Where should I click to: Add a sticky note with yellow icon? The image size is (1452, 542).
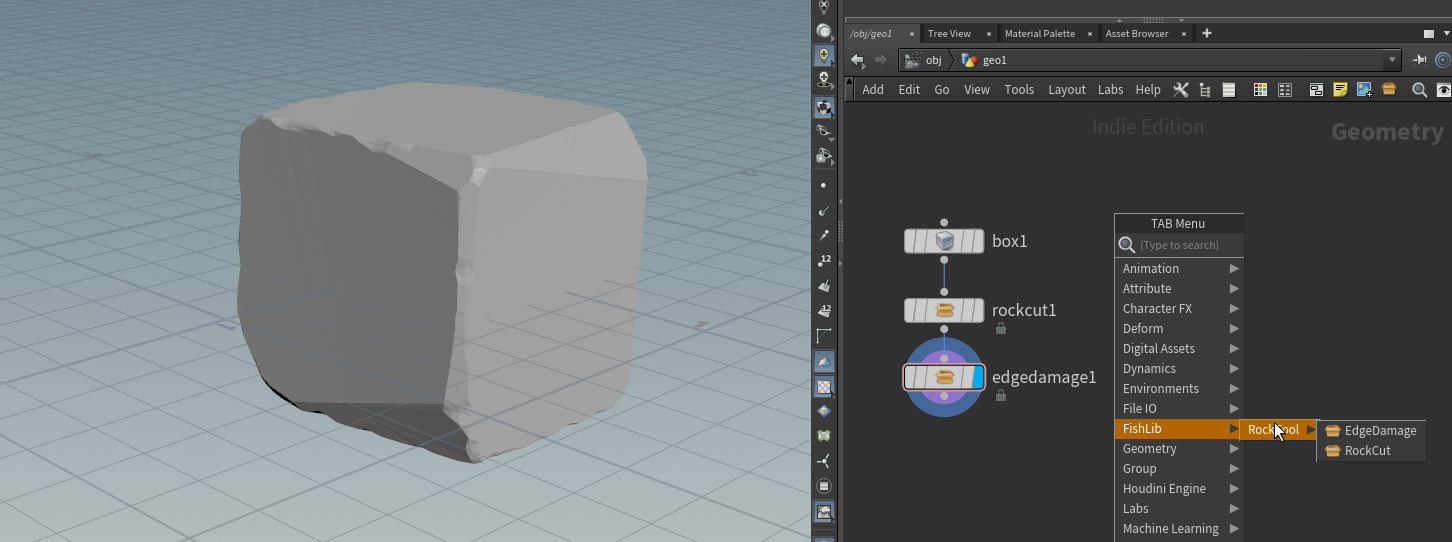click(x=1340, y=90)
